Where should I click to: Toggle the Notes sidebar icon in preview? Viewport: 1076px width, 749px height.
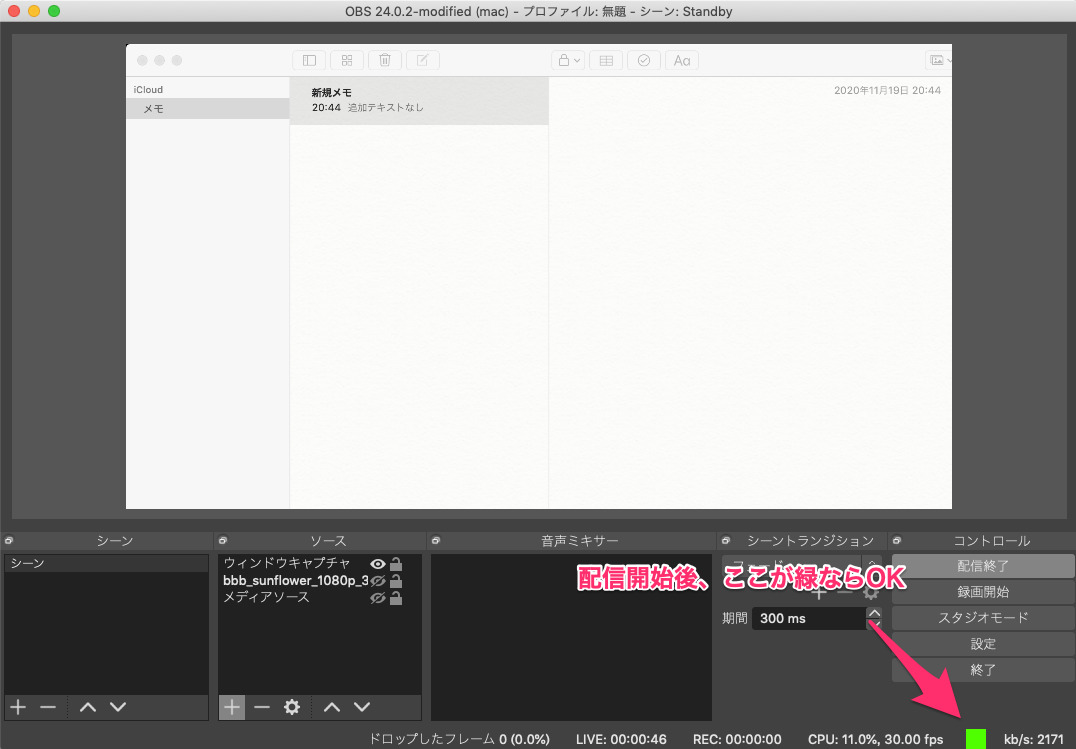[309, 60]
